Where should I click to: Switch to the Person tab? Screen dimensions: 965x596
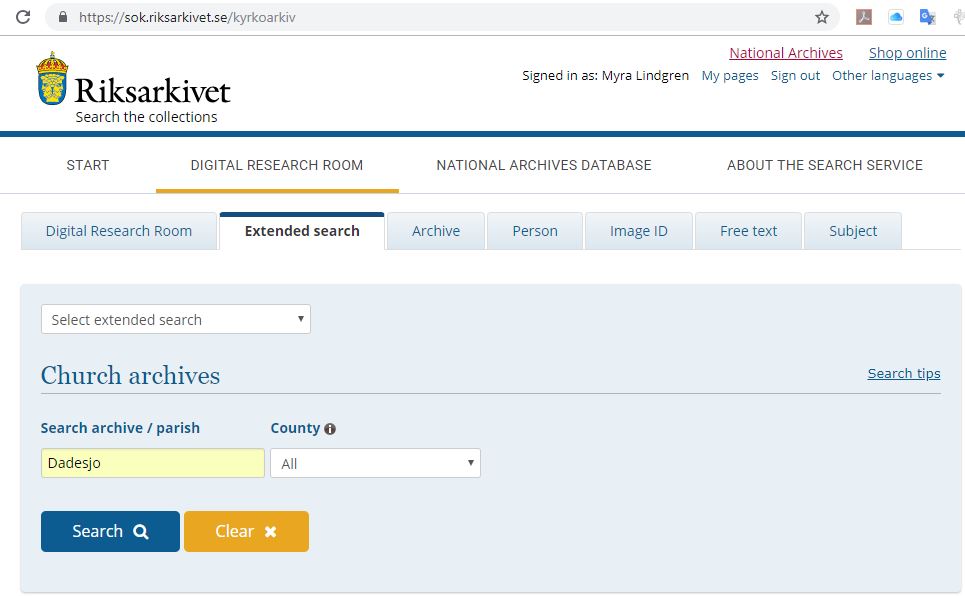(535, 231)
